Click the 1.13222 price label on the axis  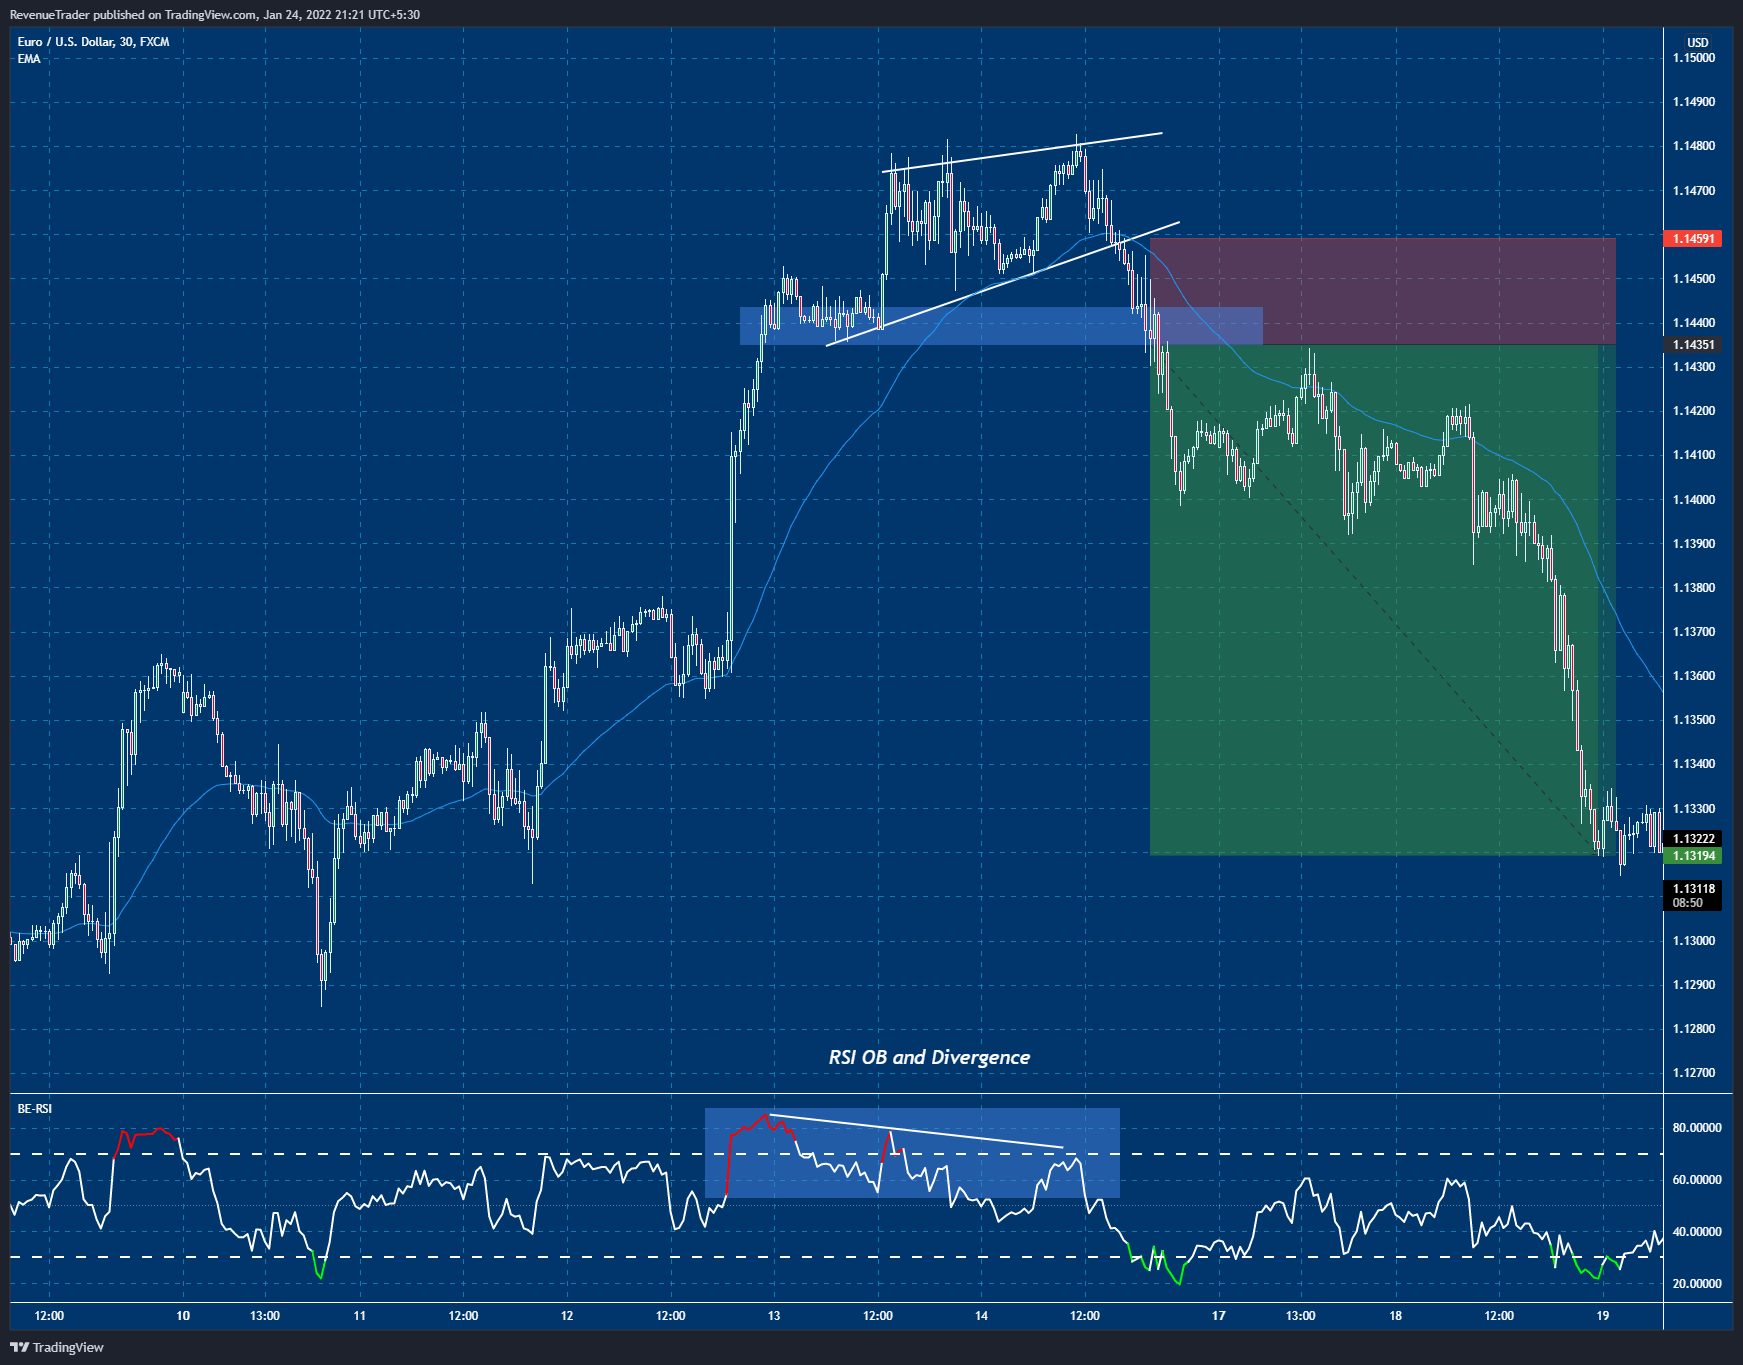(x=1693, y=839)
